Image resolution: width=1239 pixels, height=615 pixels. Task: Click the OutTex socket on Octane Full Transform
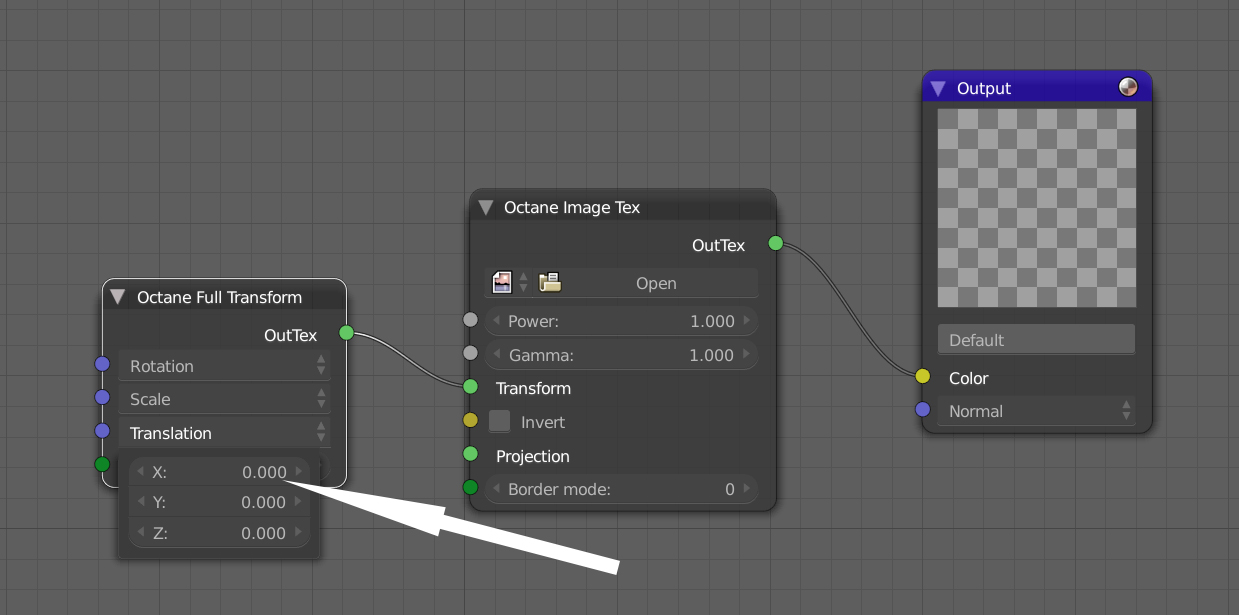[x=346, y=332]
